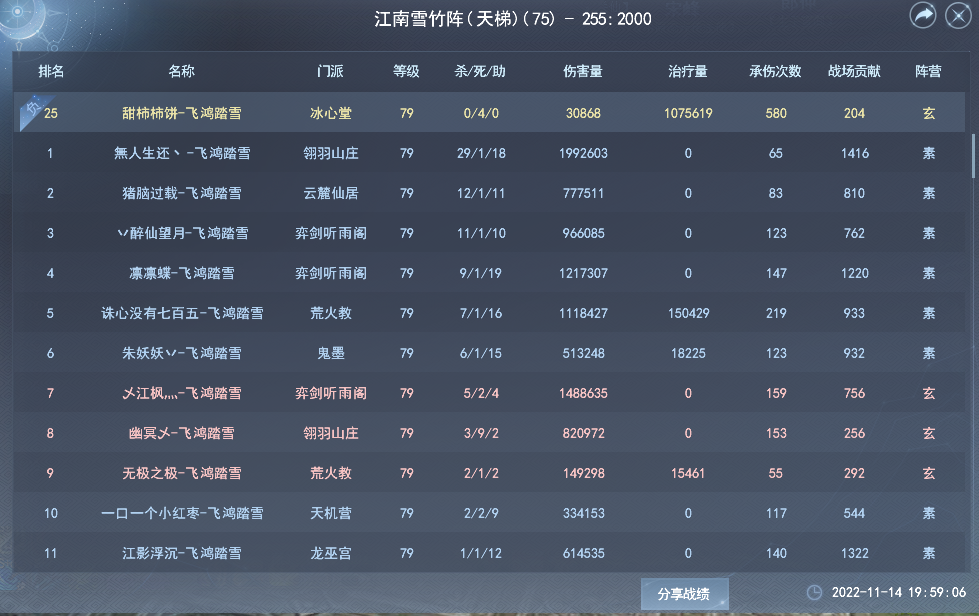Click the damage value 1992603

[583, 153]
